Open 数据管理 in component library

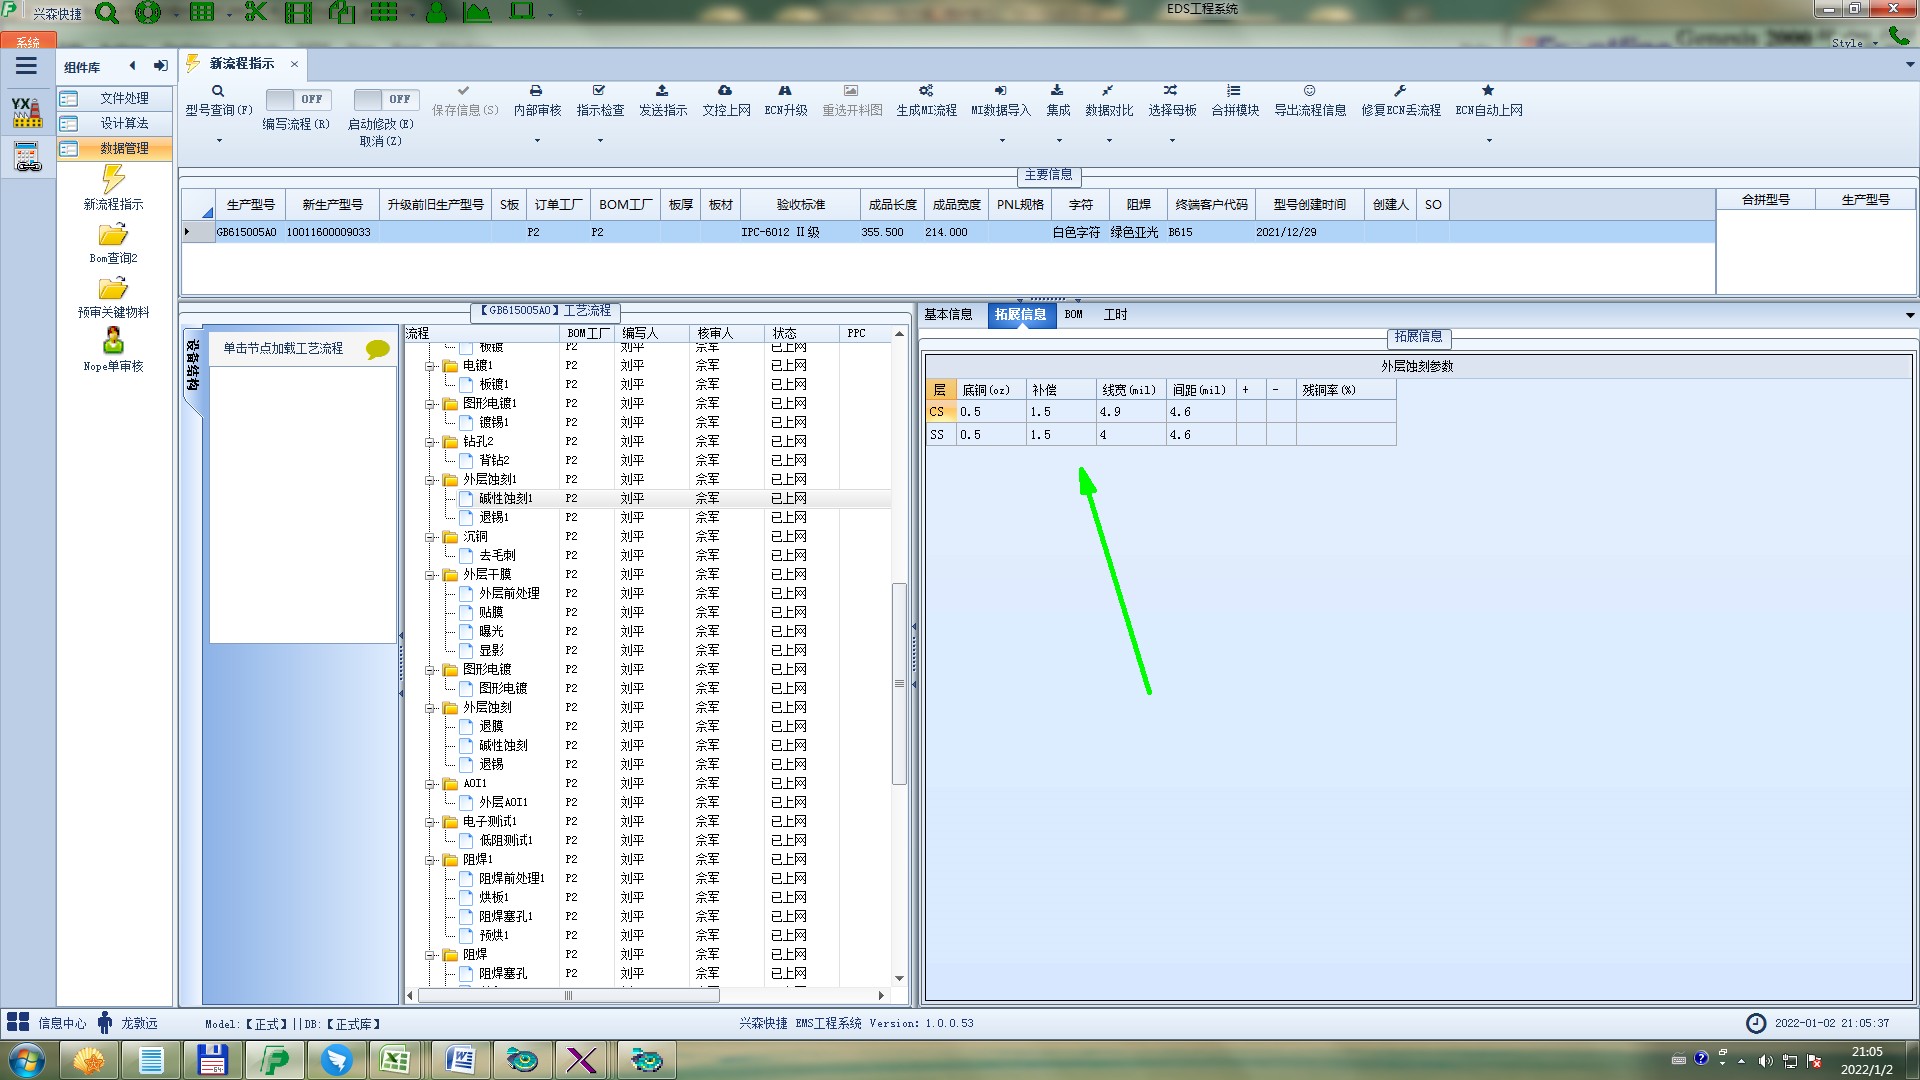pos(123,148)
